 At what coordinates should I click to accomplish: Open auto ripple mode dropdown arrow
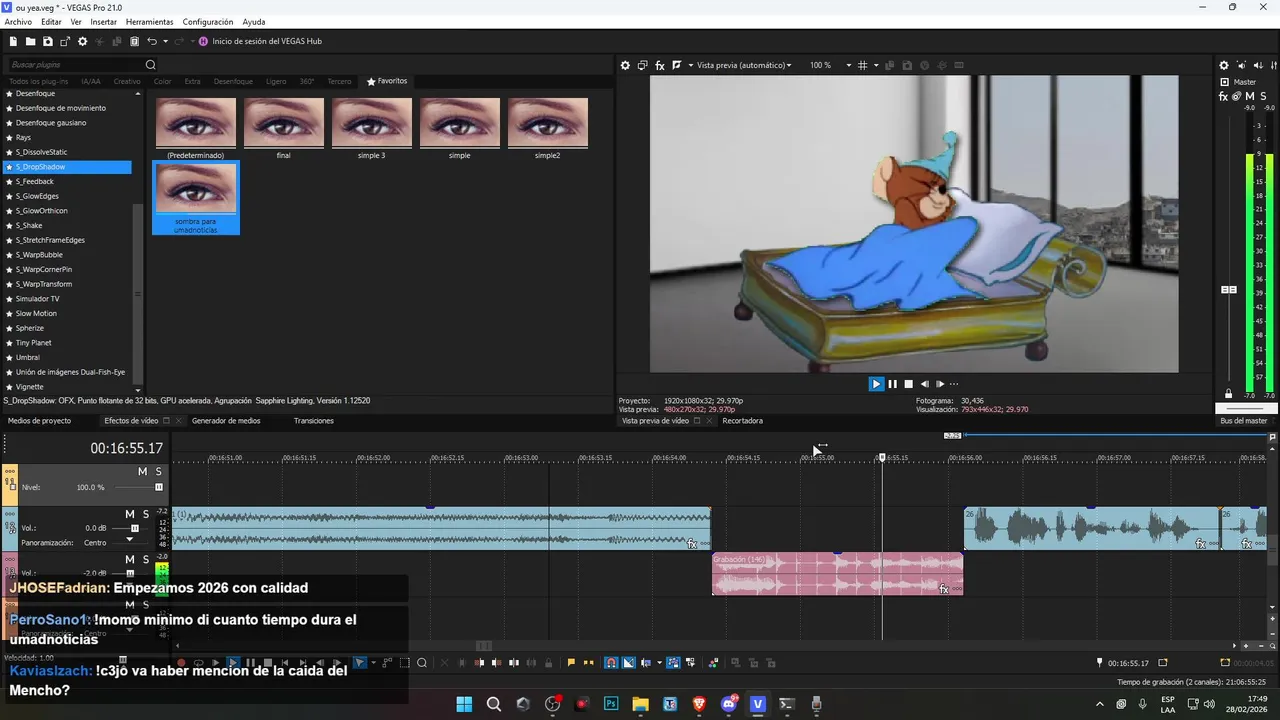(659, 662)
